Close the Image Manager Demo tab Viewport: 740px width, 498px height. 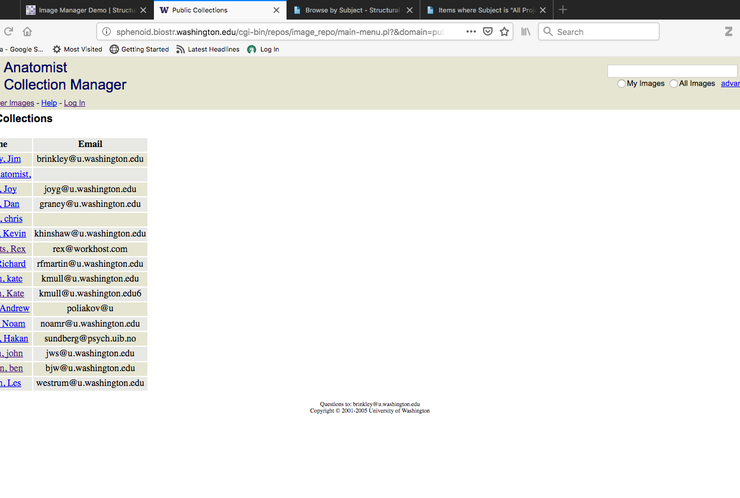tap(143, 10)
